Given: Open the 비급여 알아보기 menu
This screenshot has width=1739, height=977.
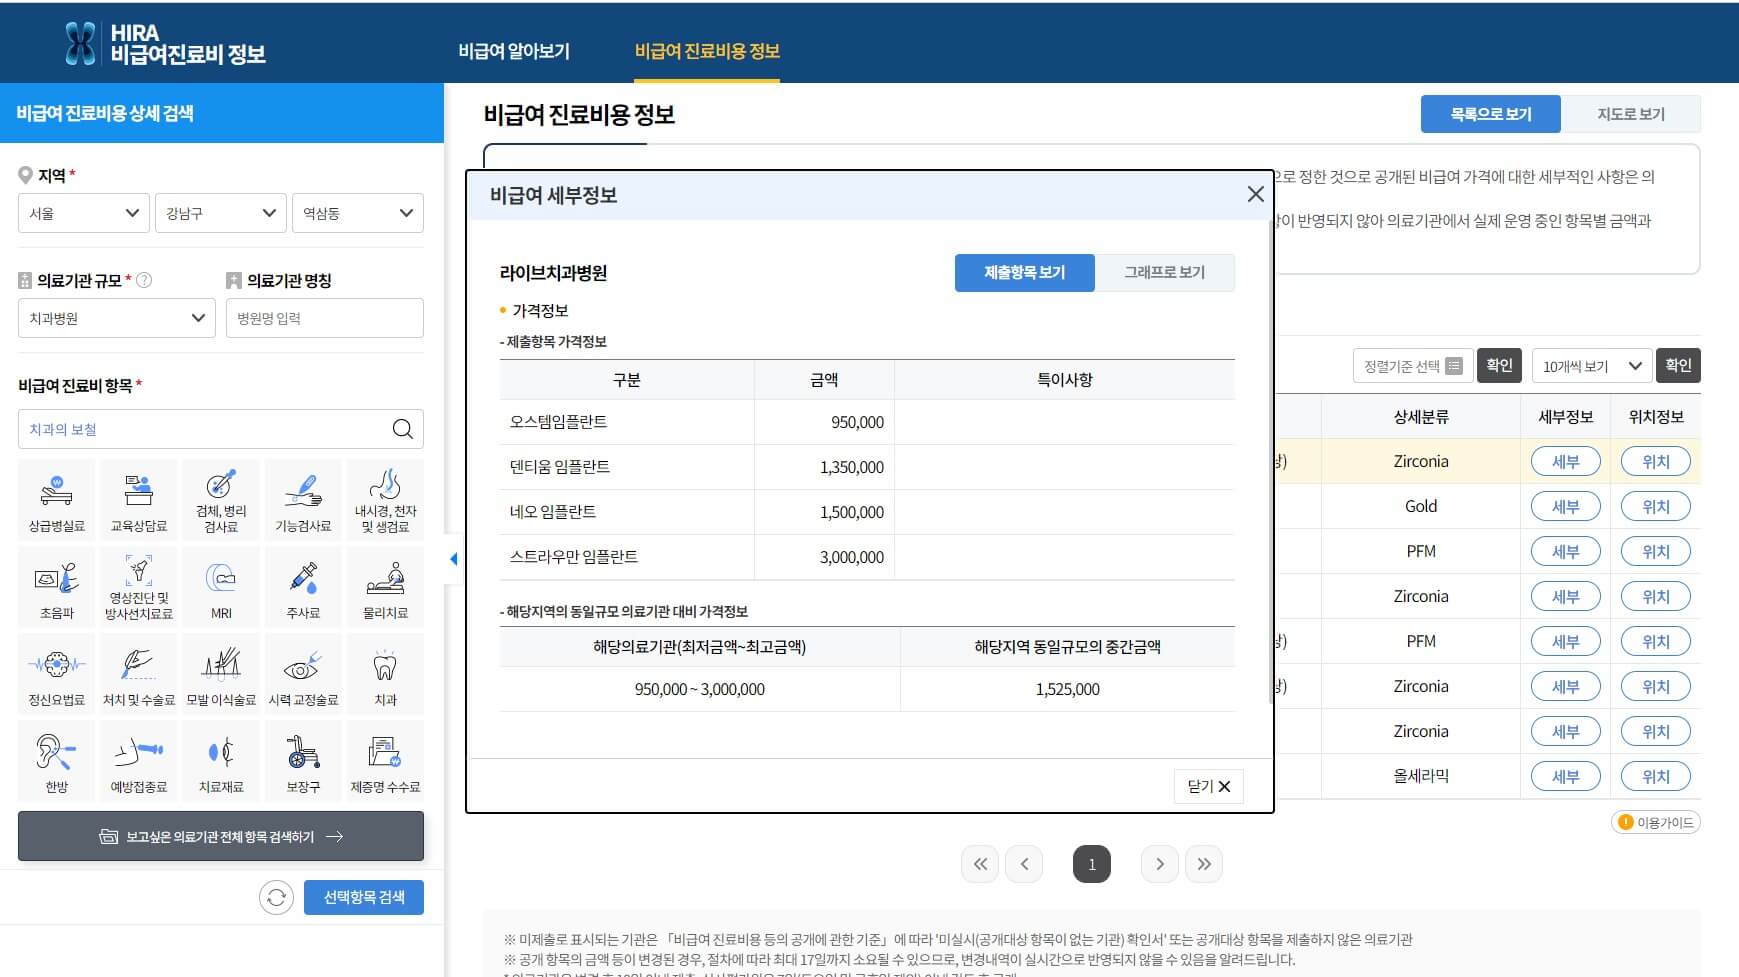Looking at the screenshot, I should coord(514,51).
